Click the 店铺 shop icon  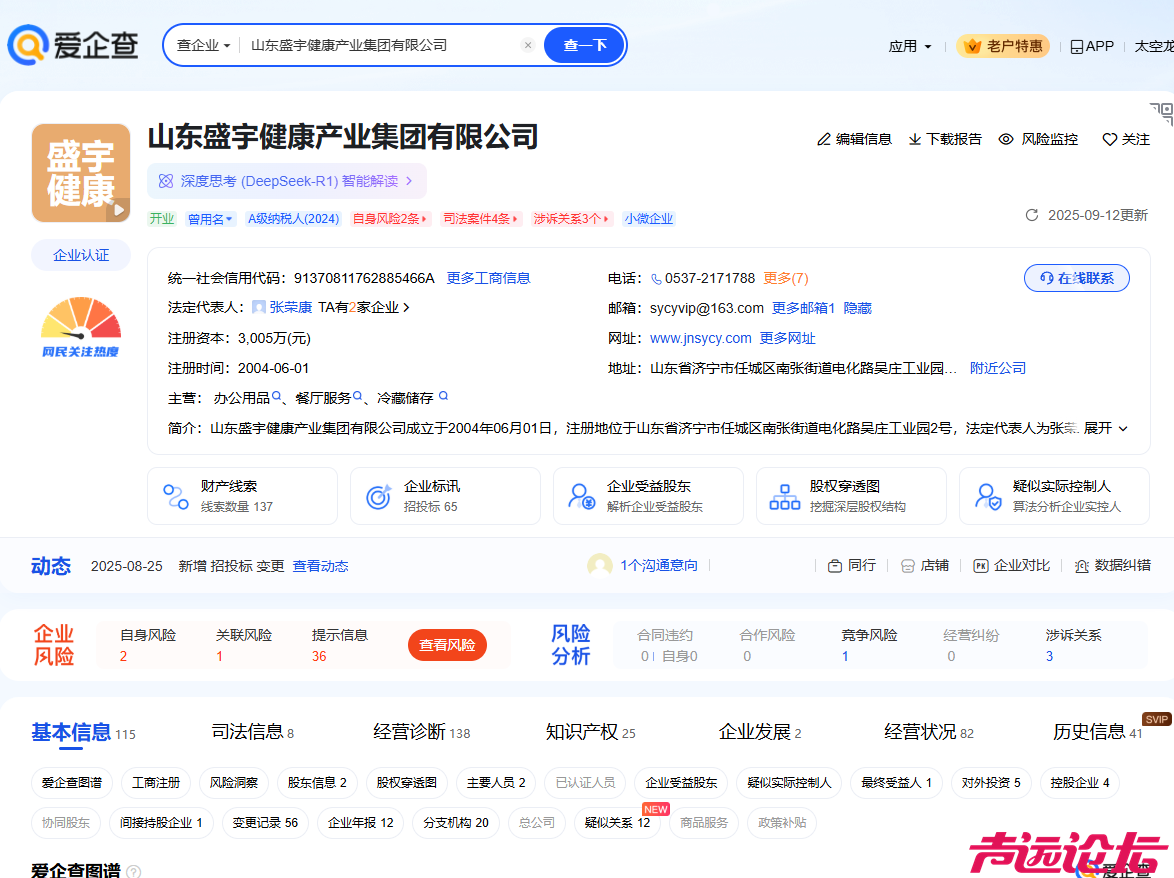(907, 566)
